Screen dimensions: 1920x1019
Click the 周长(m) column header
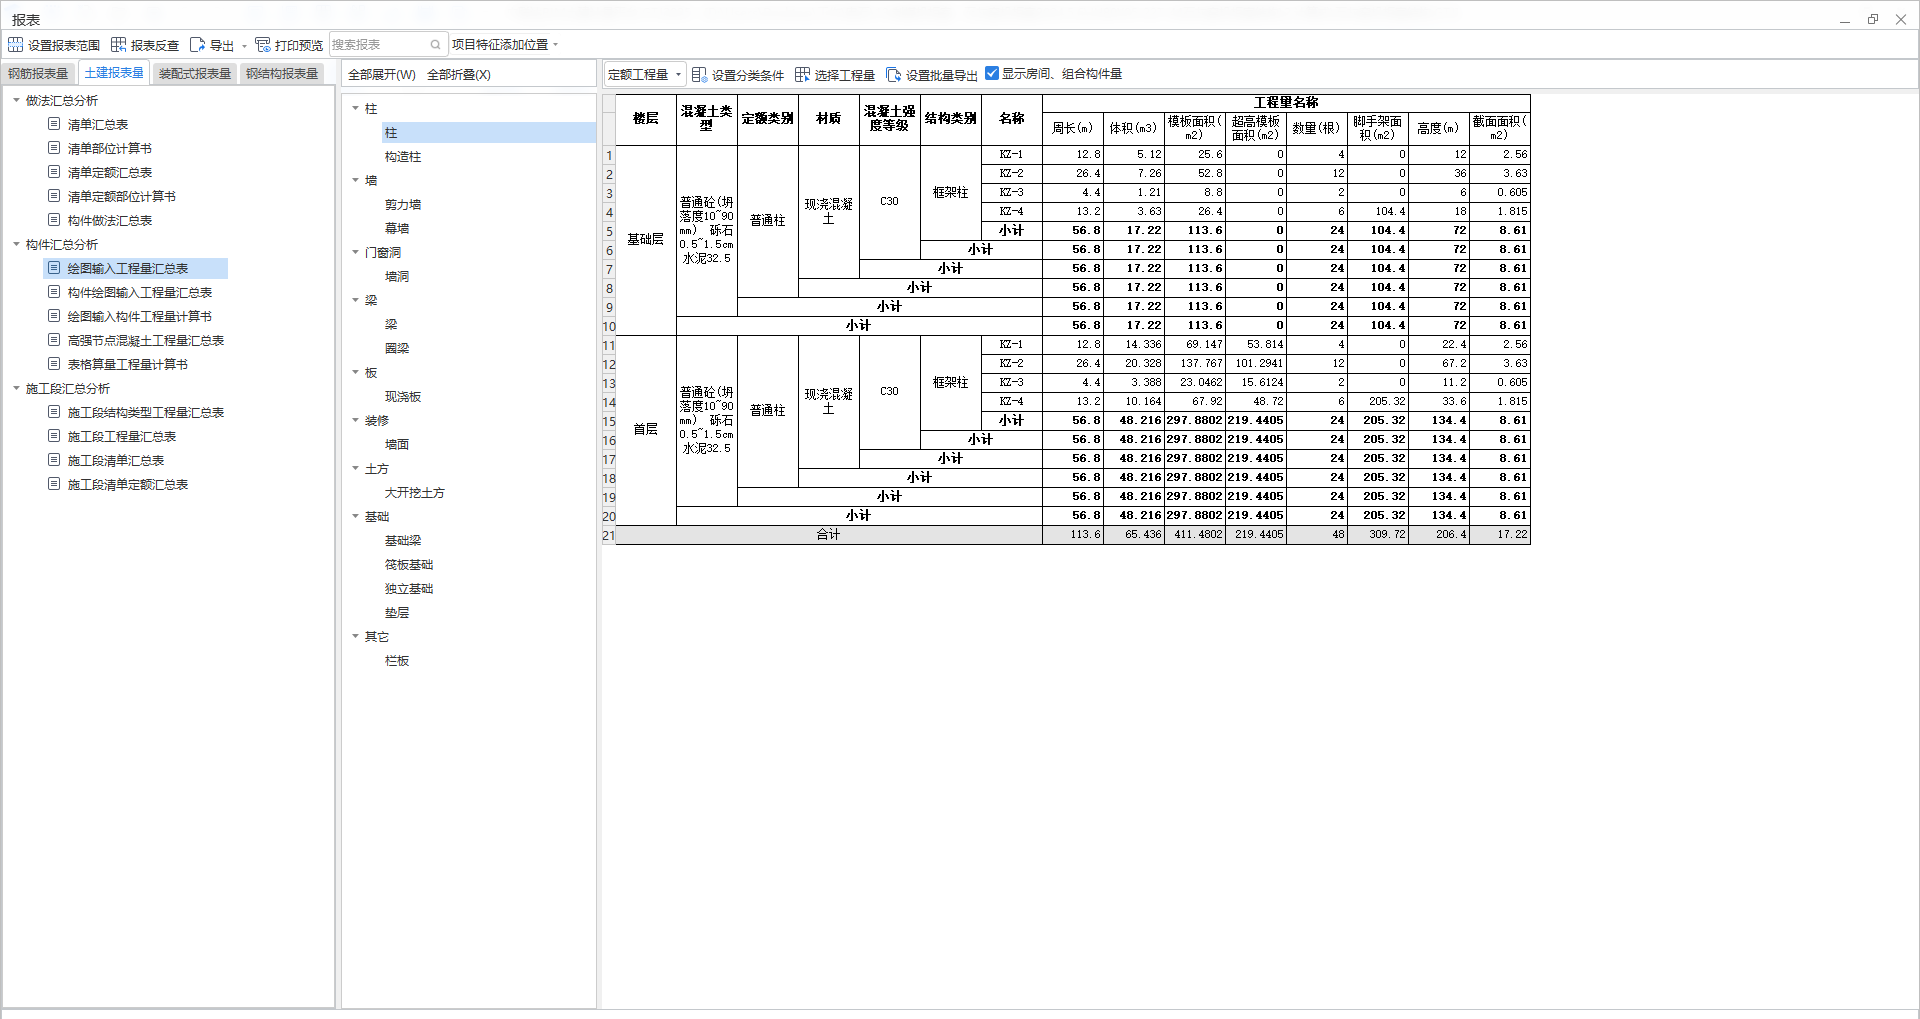[x=1073, y=128]
